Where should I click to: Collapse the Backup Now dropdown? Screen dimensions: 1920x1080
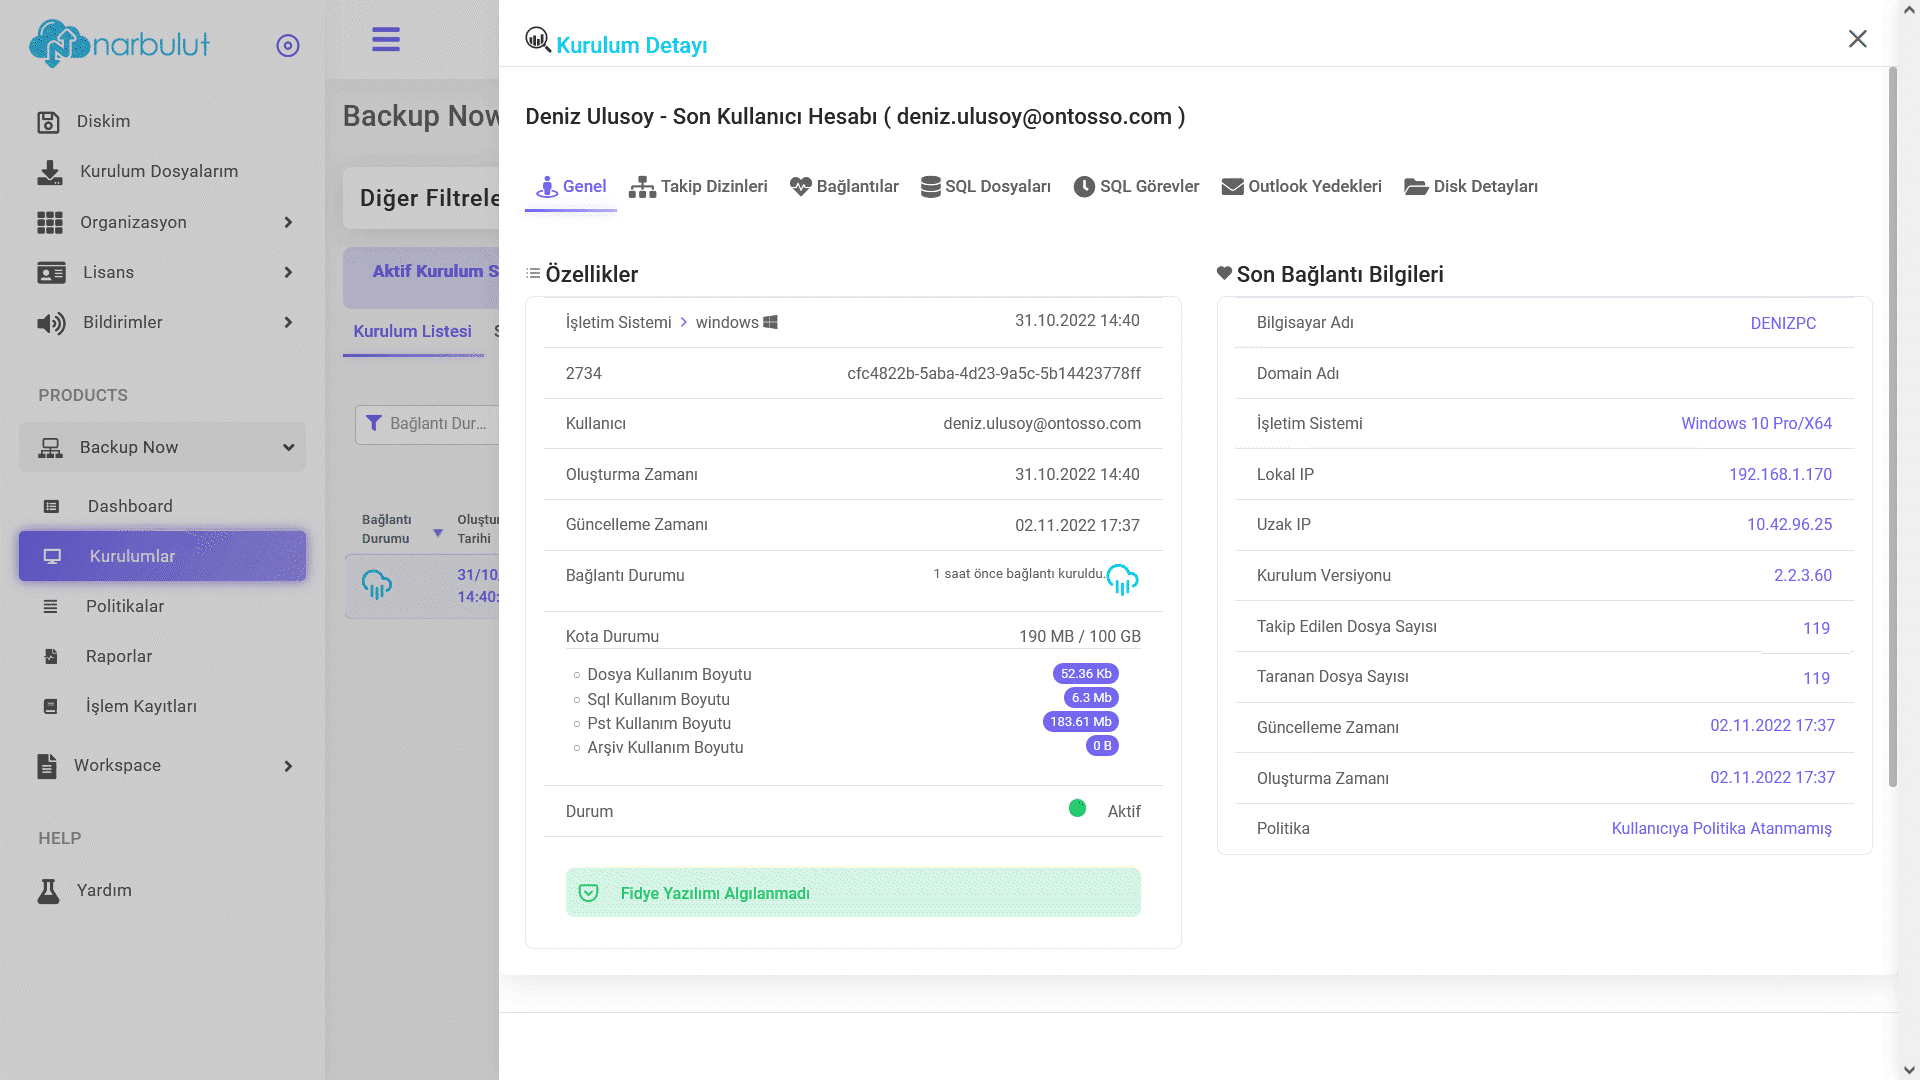pyautogui.click(x=288, y=448)
